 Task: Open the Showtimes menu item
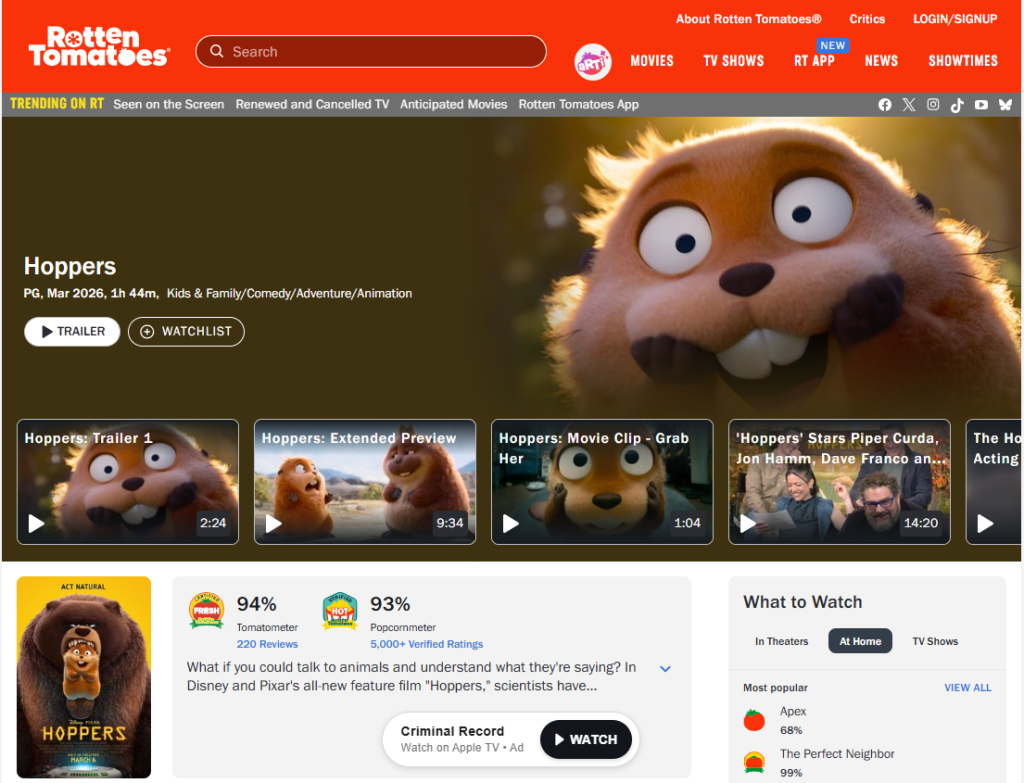[x=963, y=61]
